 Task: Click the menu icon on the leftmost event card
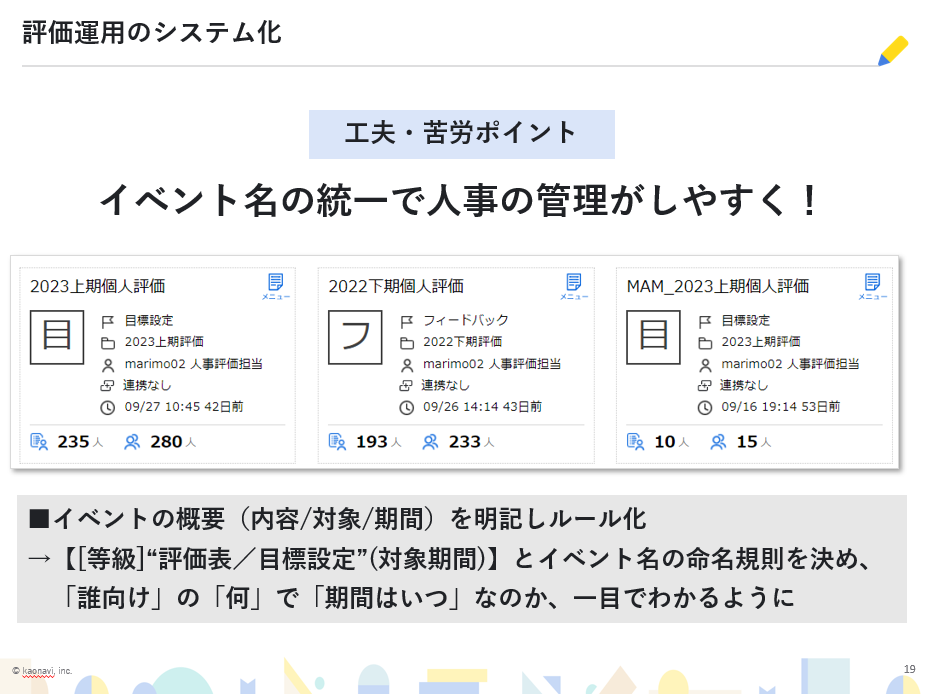click(x=276, y=285)
